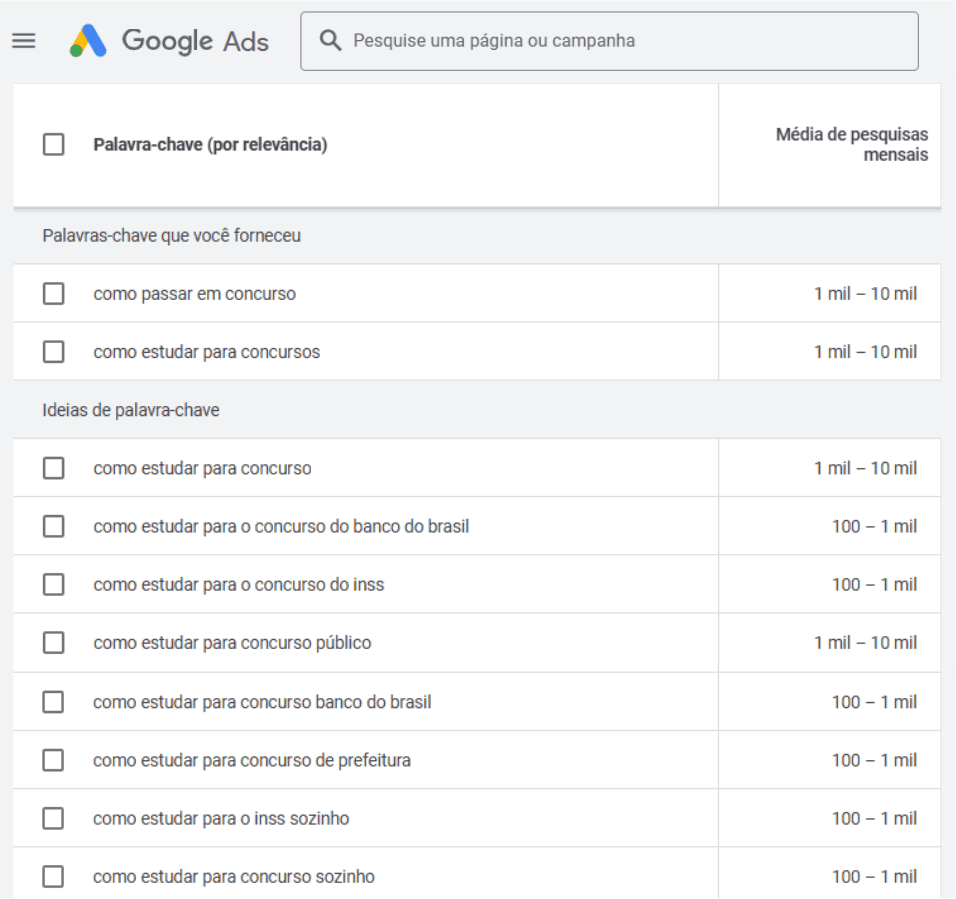Image resolution: width=956 pixels, height=899 pixels.
Task: Tick the 'como estudar para concurso' checkbox
Action: point(54,468)
